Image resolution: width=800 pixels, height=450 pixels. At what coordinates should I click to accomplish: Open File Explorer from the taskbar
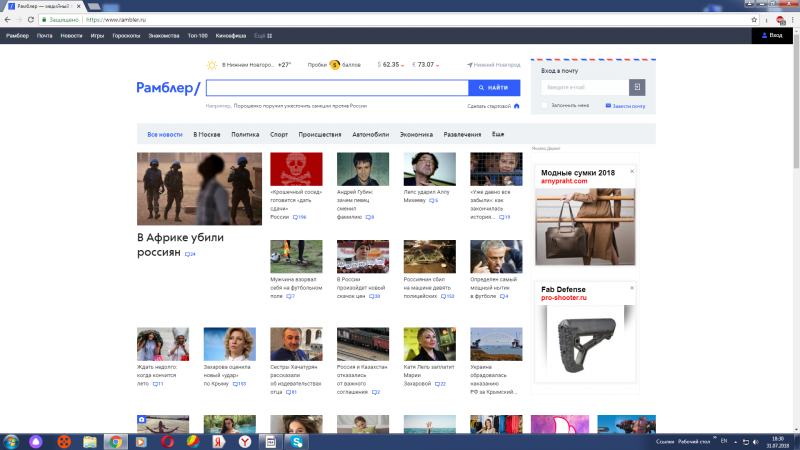(90, 442)
